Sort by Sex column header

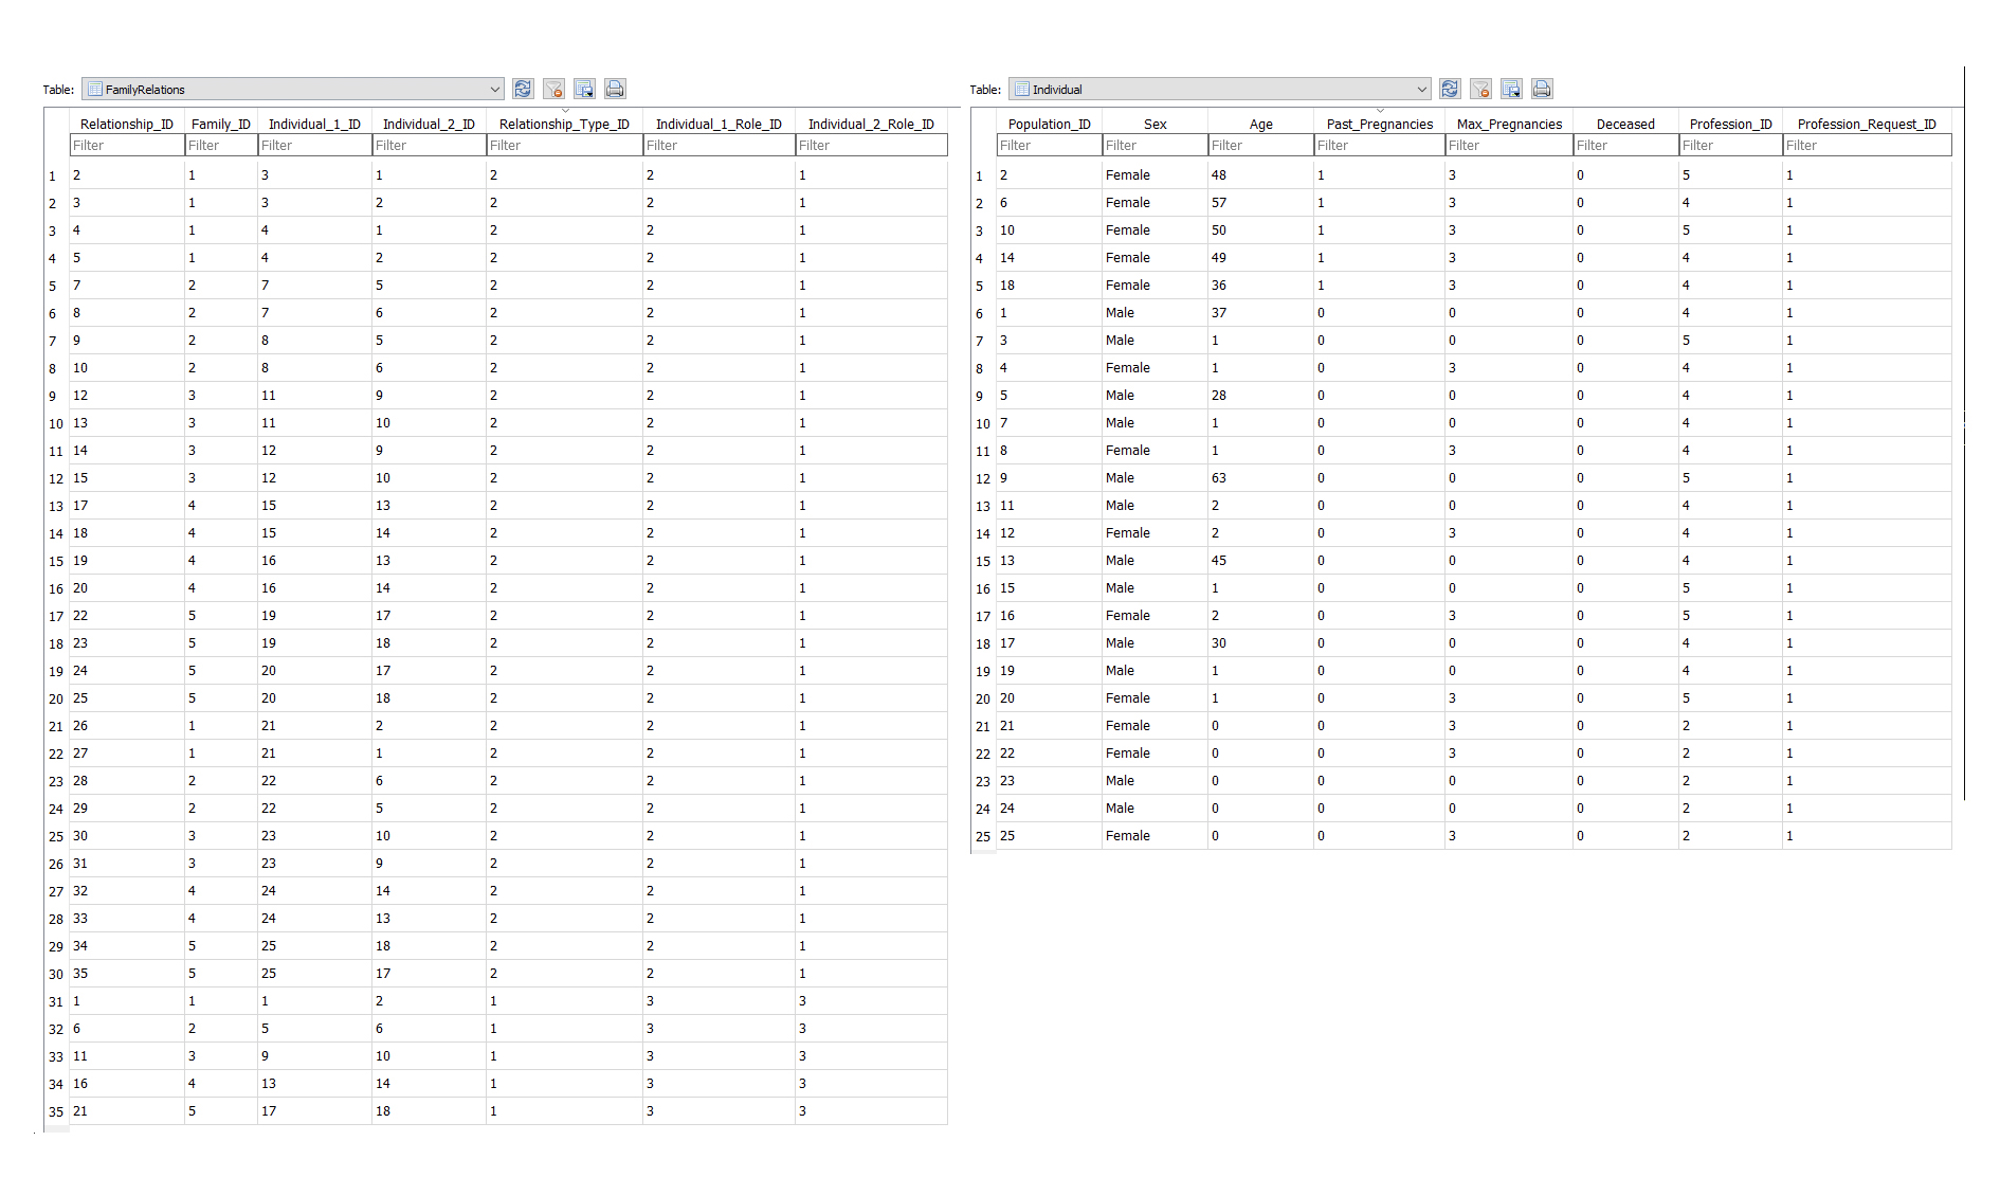(x=1155, y=124)
